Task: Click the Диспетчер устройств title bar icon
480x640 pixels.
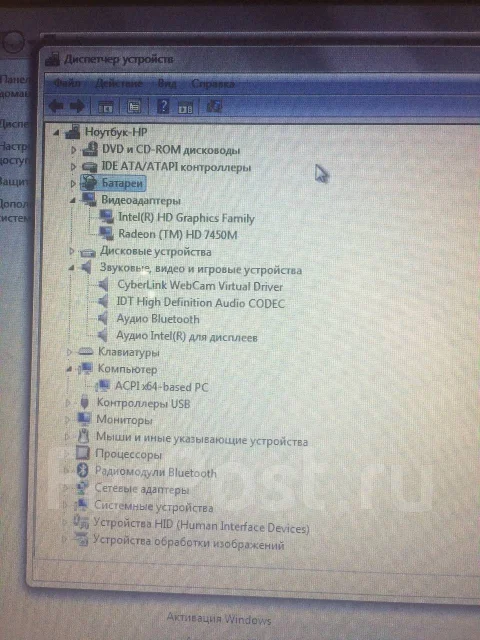Action: pos(53,59)
